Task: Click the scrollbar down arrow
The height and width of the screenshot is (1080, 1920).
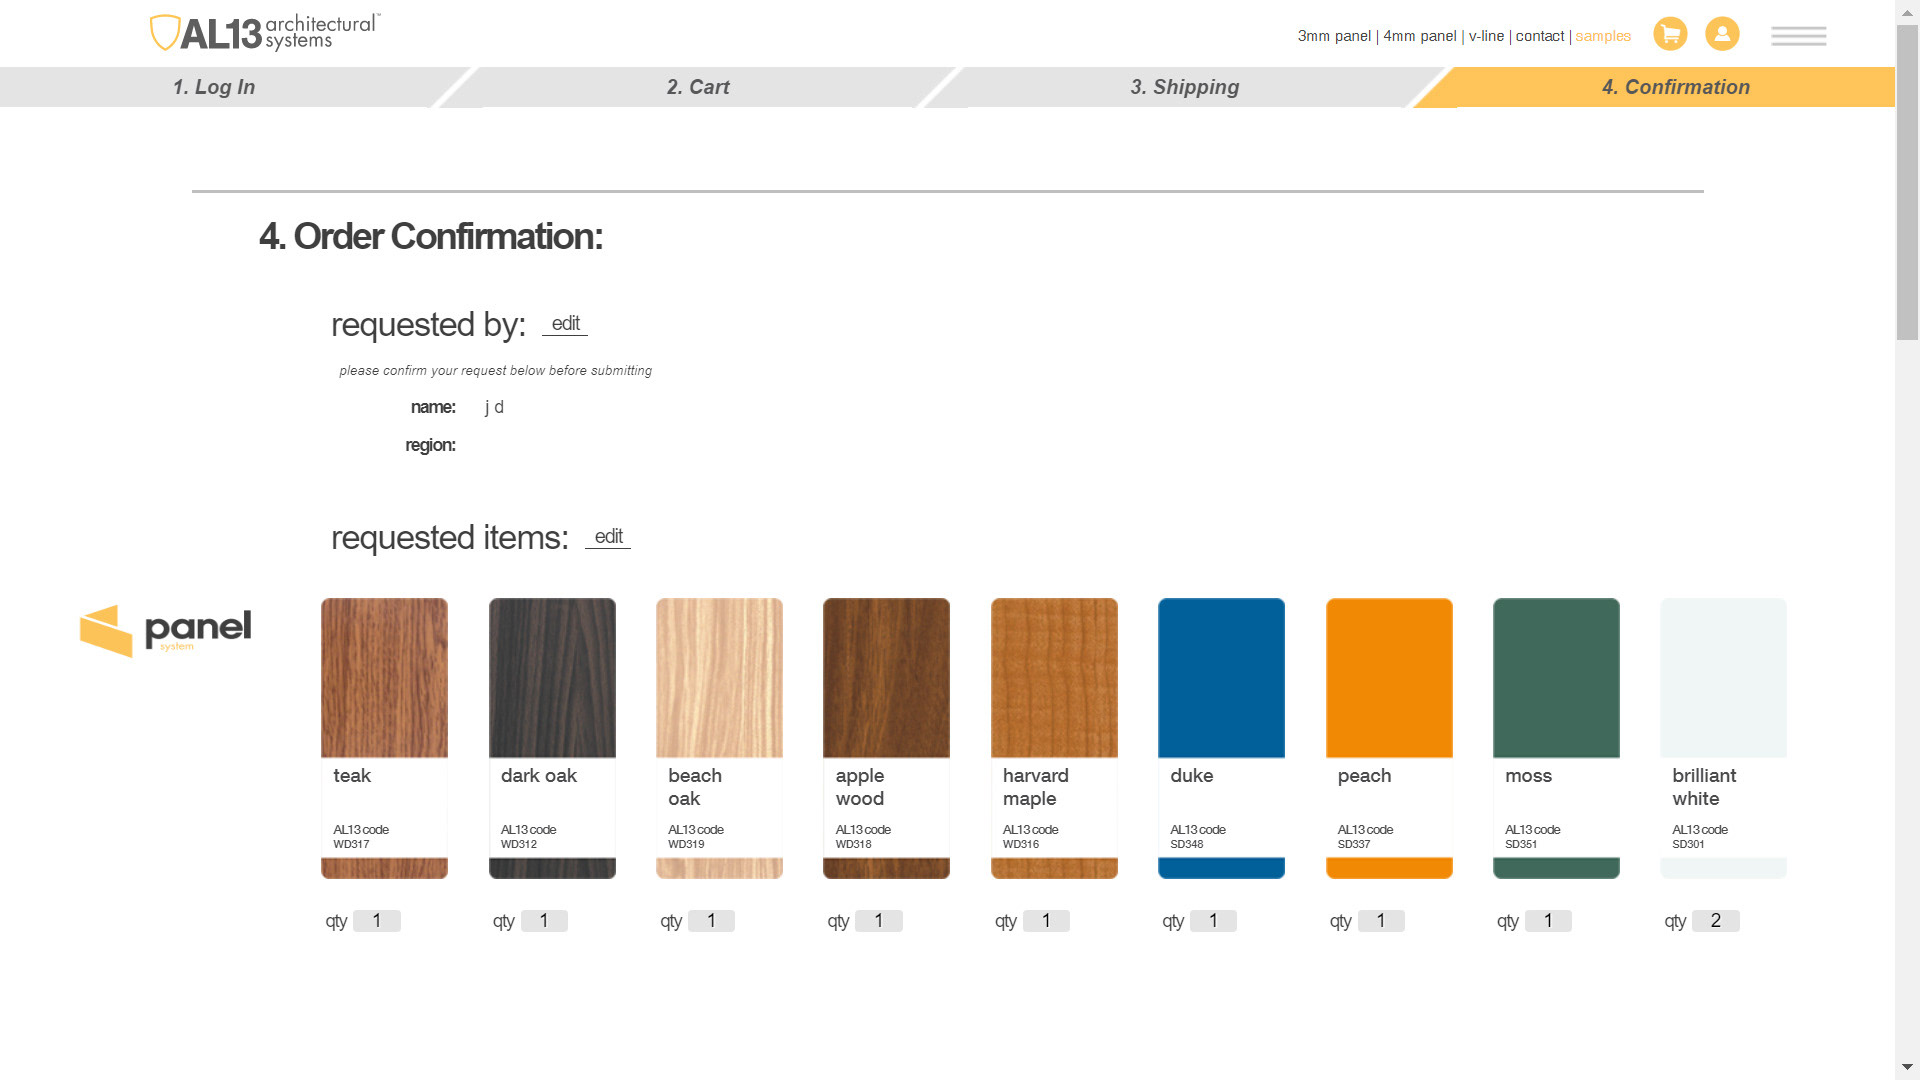Action: click(x=1907, y=1067)
